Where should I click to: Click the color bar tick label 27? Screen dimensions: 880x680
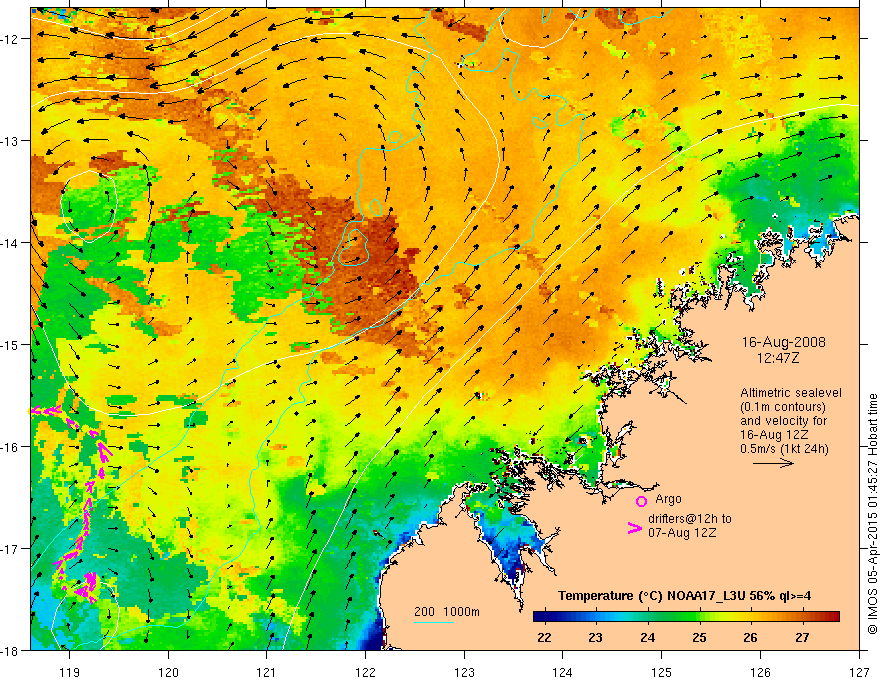coord(803,638)
